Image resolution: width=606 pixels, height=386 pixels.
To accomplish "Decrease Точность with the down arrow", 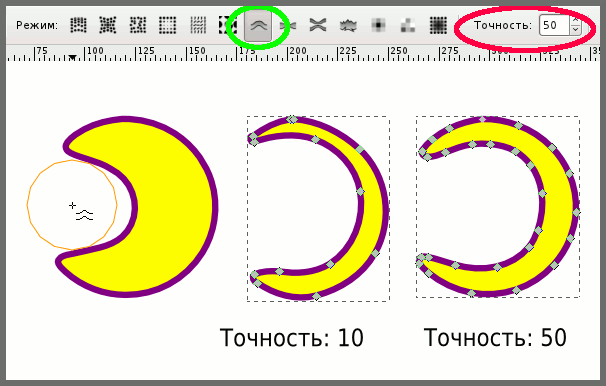I will click(575, 30).
